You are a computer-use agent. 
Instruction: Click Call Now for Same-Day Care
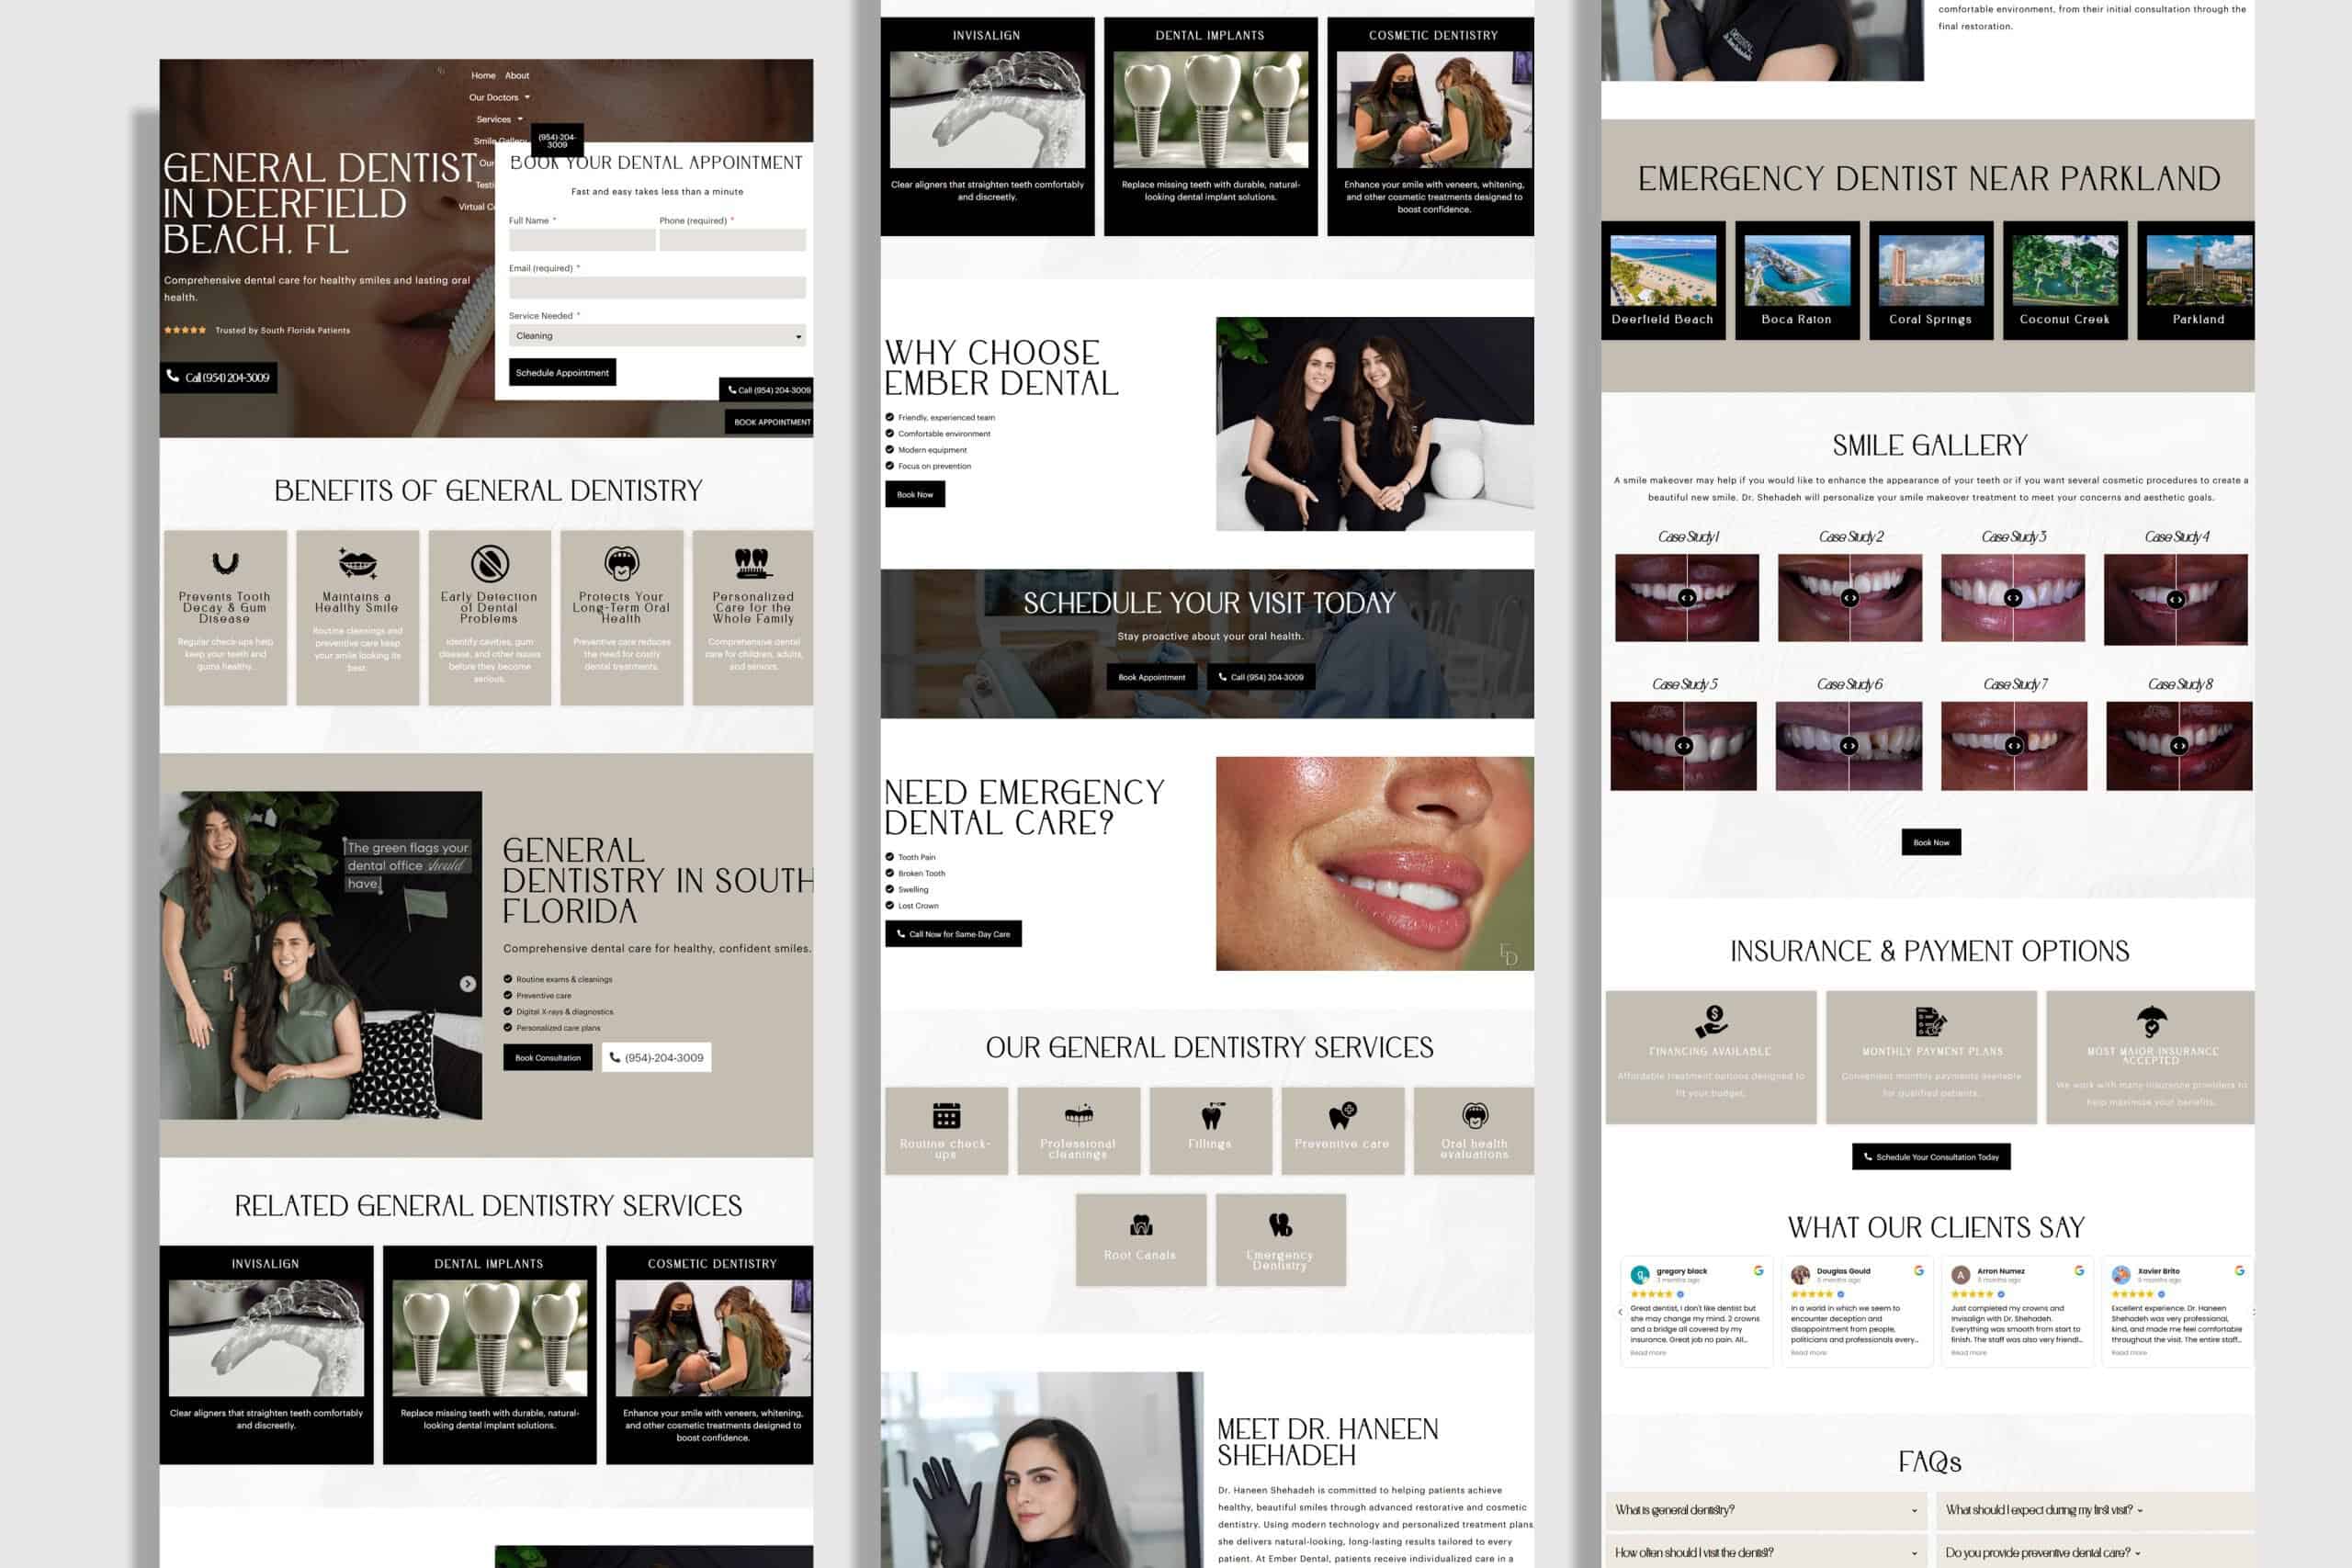(x=953, y=934)
